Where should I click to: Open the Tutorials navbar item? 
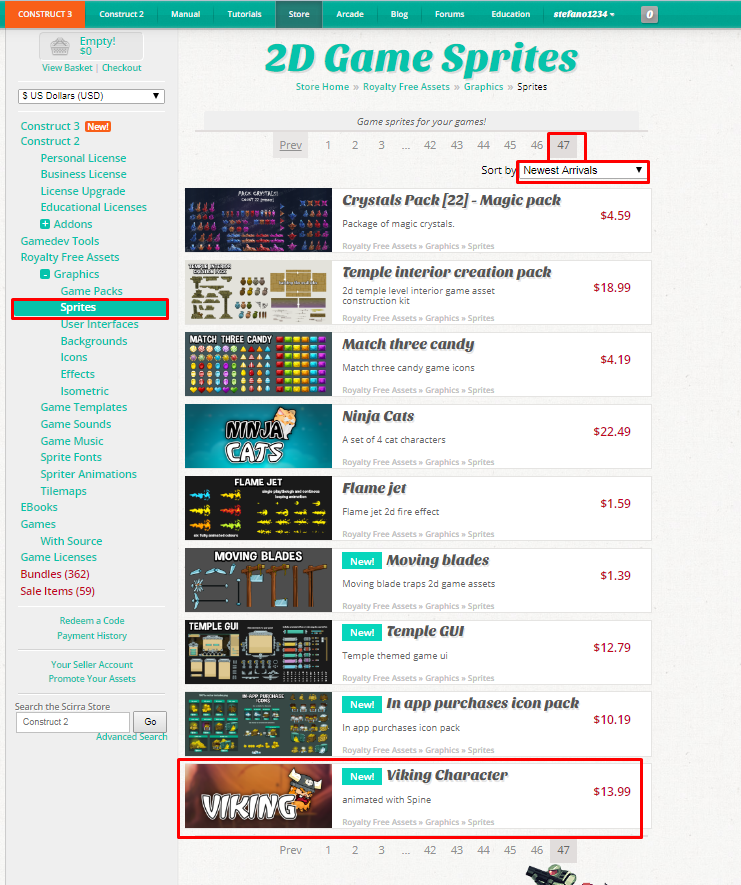tap(244, 14)
